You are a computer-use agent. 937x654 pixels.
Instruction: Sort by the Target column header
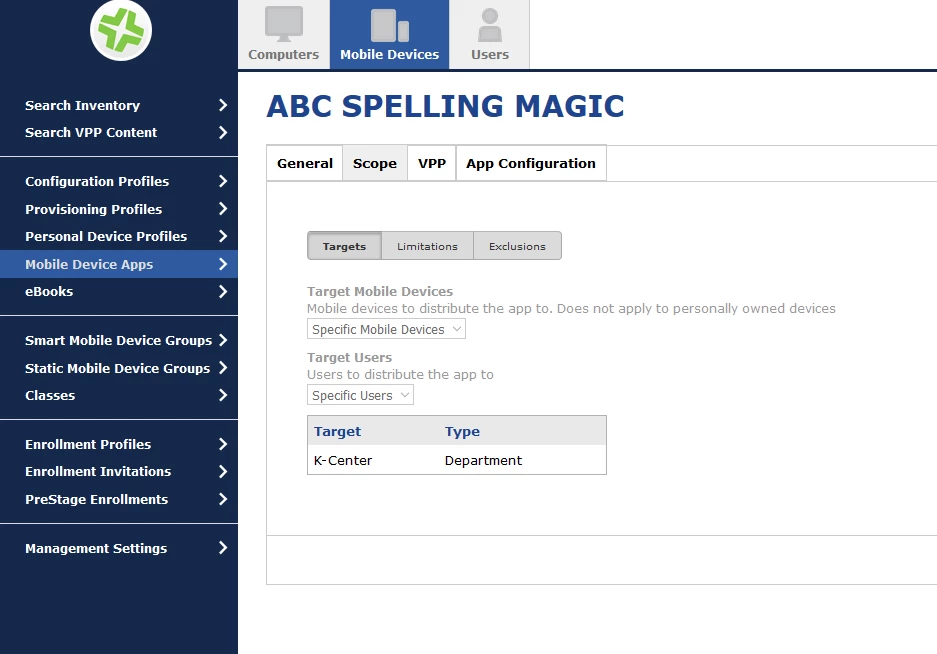(338, 431)
